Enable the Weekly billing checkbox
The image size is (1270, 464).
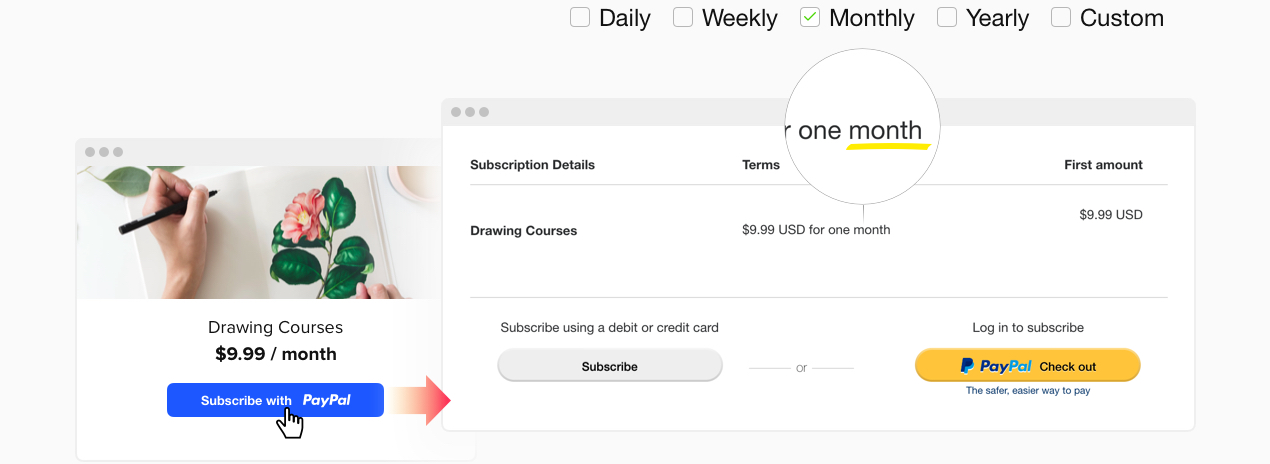point(683,17)
